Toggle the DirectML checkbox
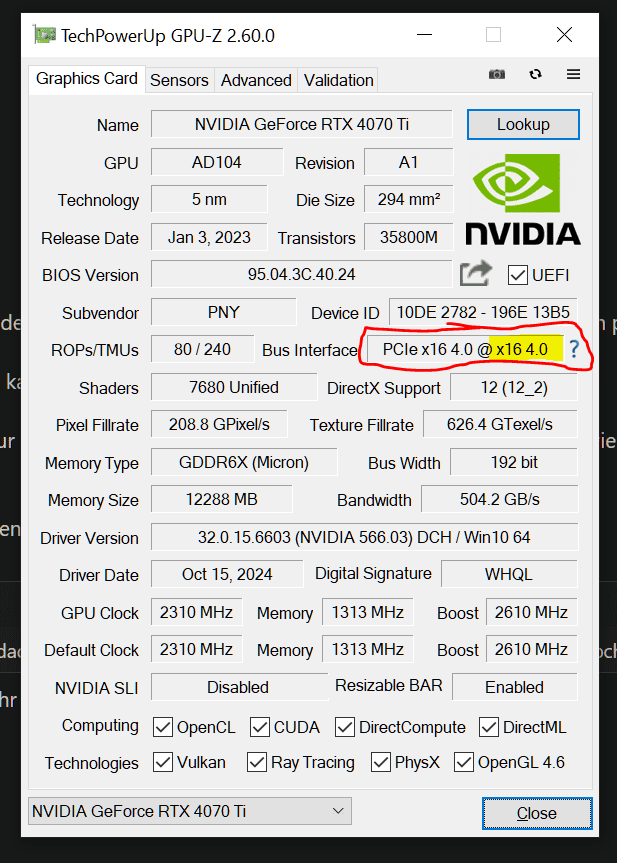This screenshot has height=863, width=617. (x=489, y=727)
